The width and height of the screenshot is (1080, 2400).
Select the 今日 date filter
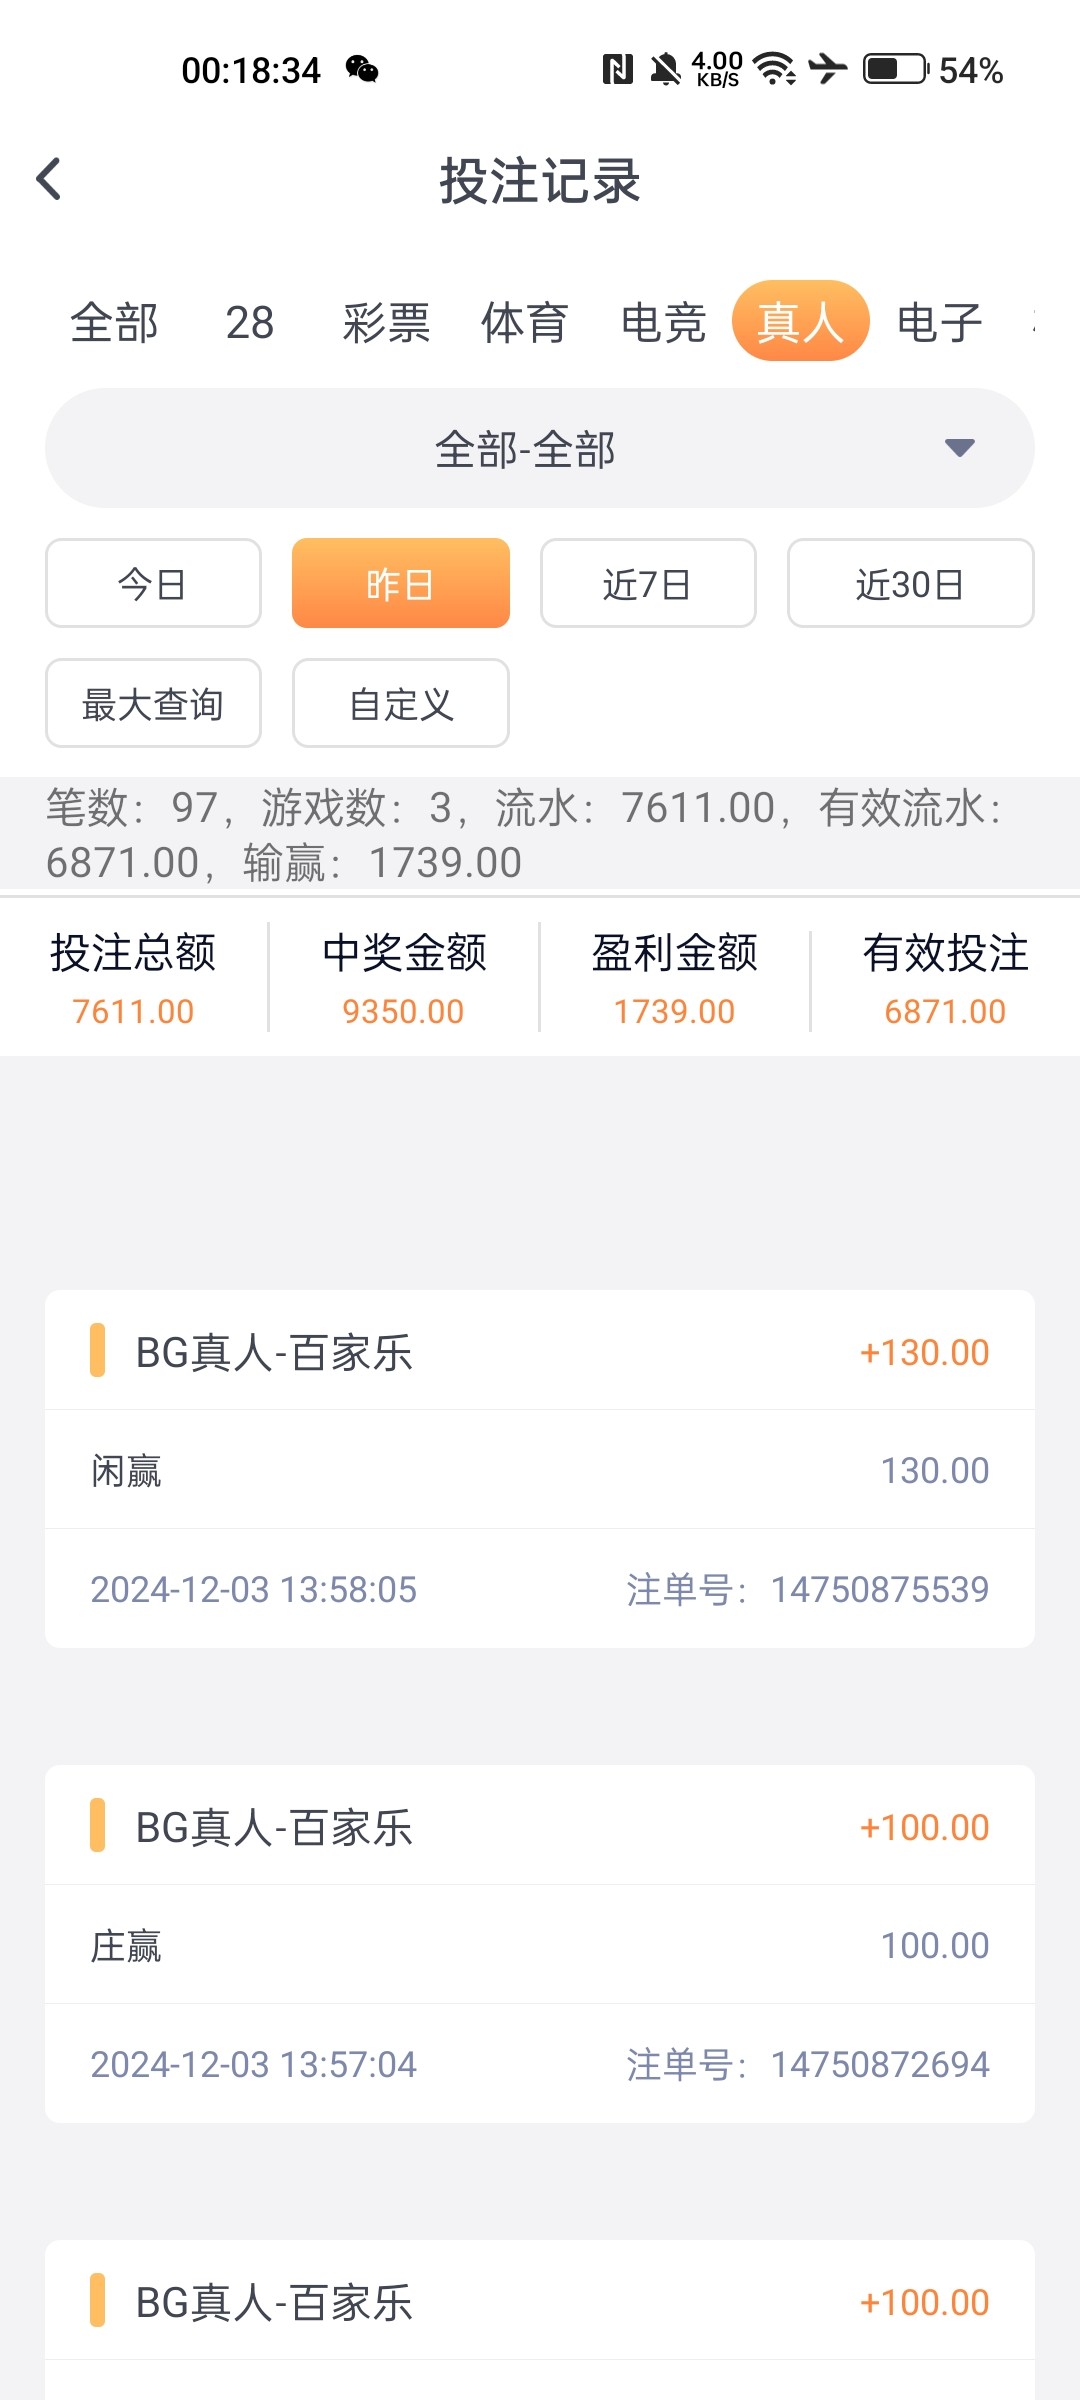click(x=153, y=584)
